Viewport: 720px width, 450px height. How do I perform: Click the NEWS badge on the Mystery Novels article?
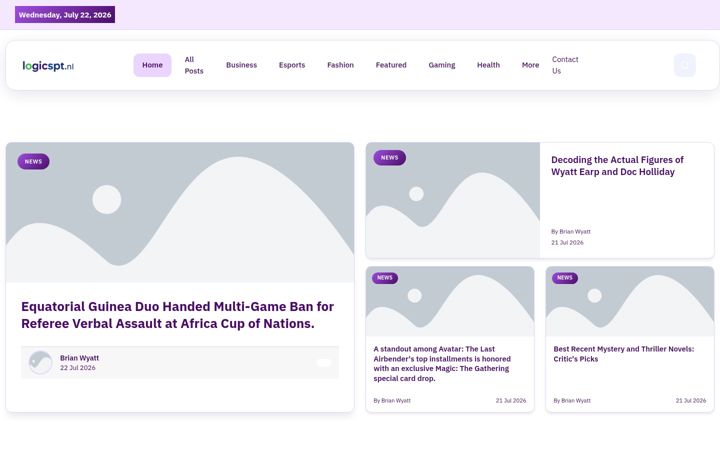coord(565,278)
